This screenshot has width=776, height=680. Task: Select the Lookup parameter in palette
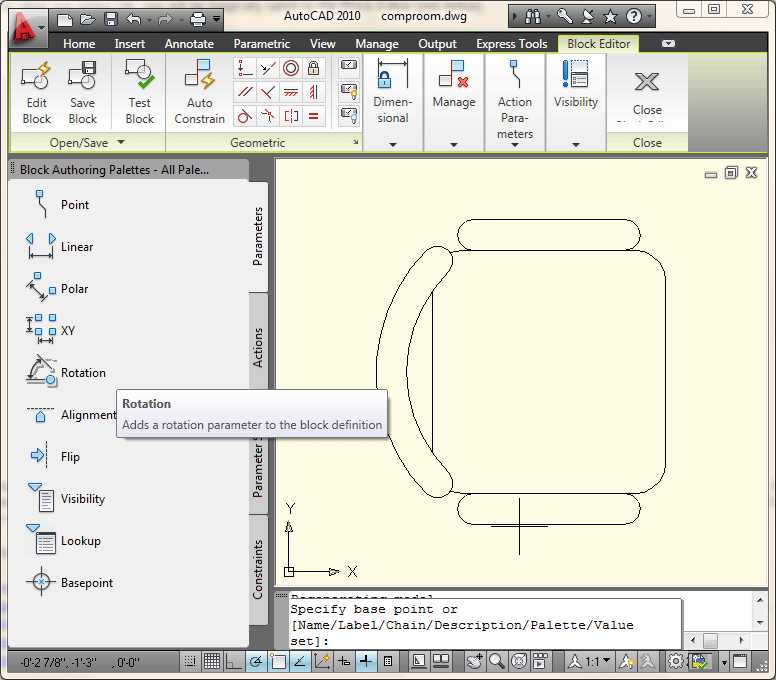point(63,540)
